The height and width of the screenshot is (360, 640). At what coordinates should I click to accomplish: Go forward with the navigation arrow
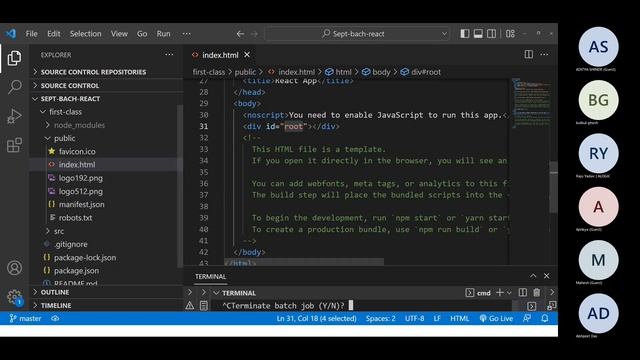(x=254, y=34)
